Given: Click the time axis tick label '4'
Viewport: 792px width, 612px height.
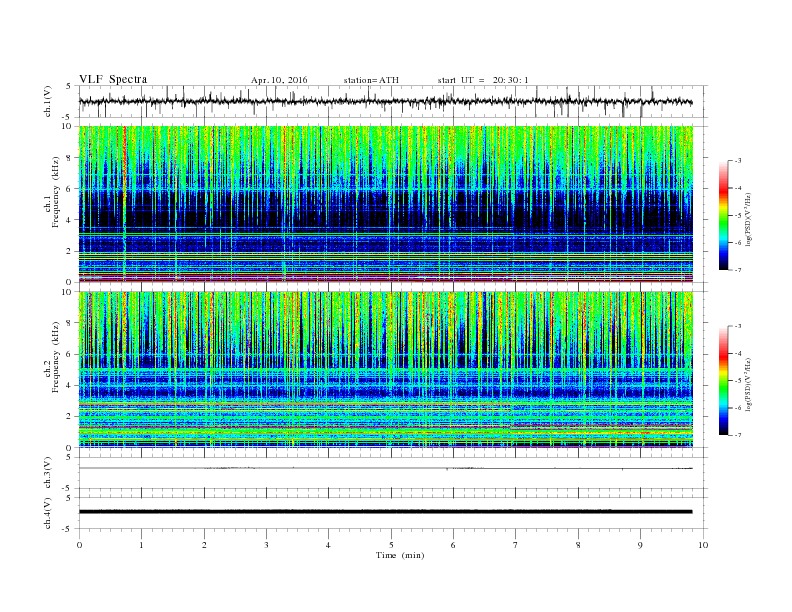Looking at the screenshot, I should pos(329,545).
